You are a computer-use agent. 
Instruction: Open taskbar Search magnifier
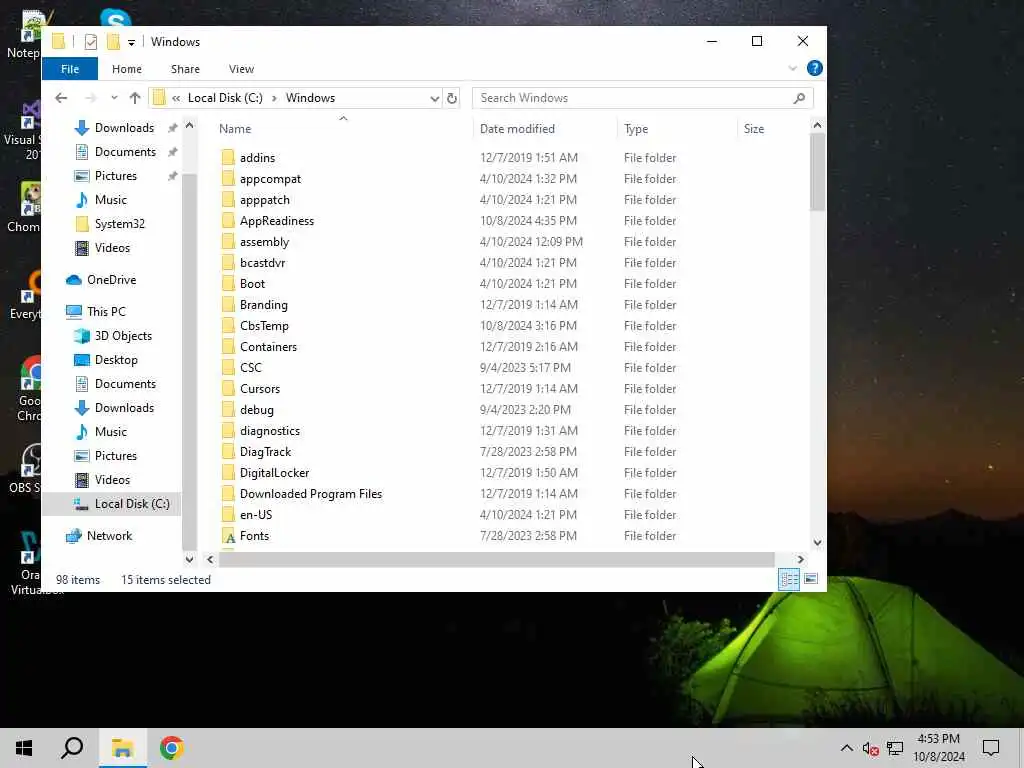click(72, 748)
